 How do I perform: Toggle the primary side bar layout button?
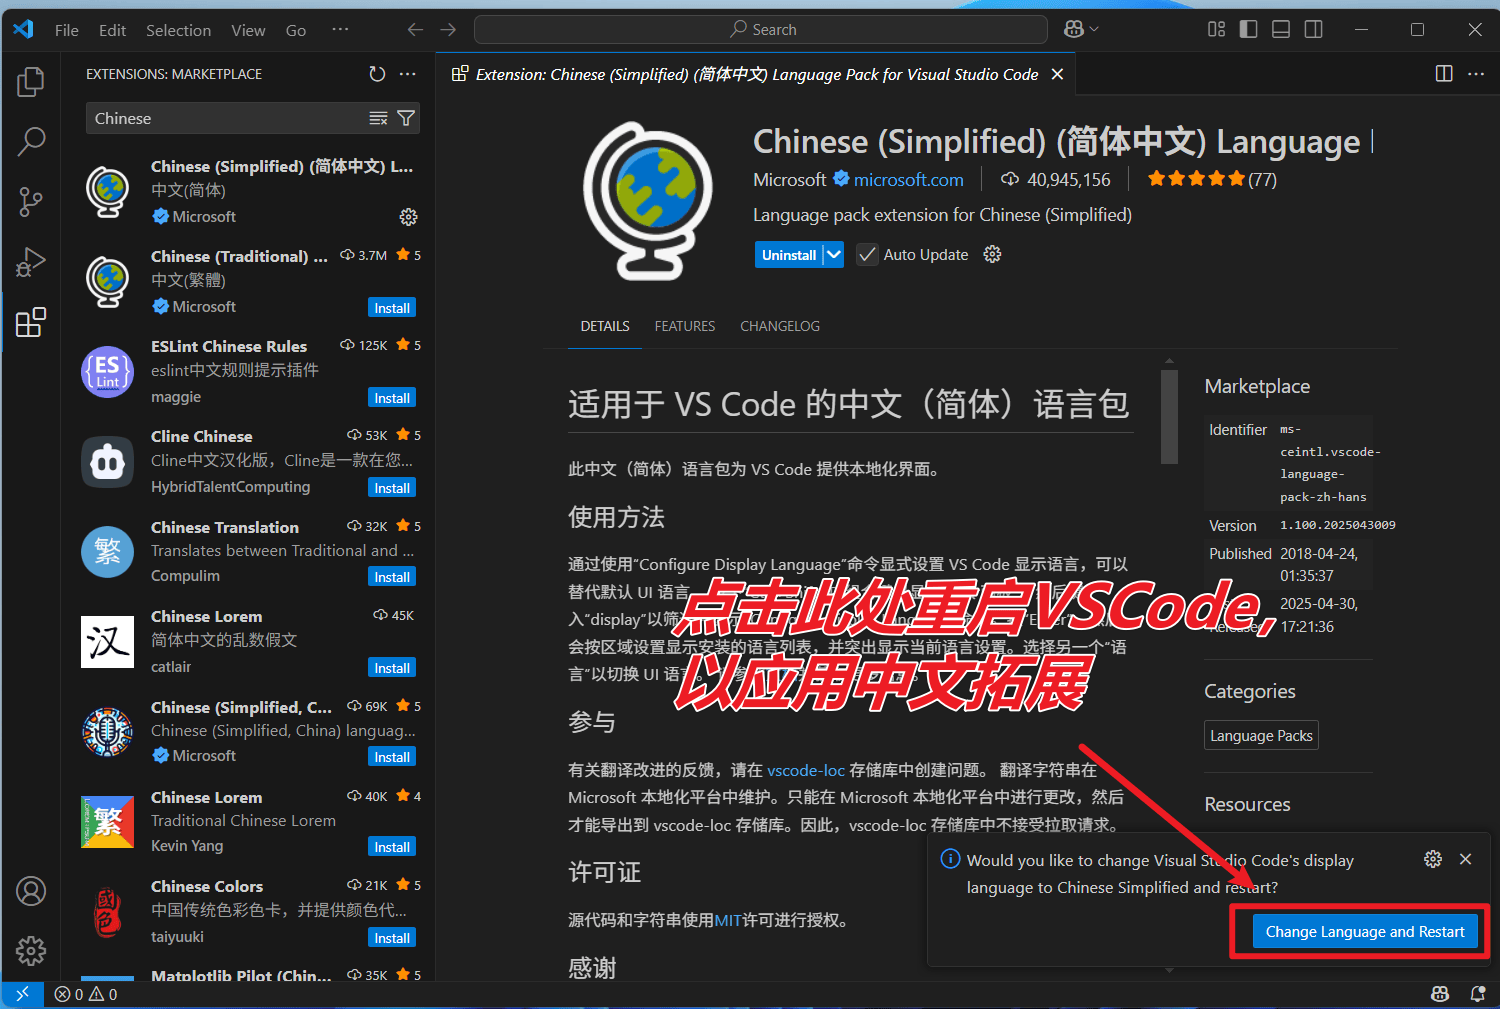point(1248,30)
